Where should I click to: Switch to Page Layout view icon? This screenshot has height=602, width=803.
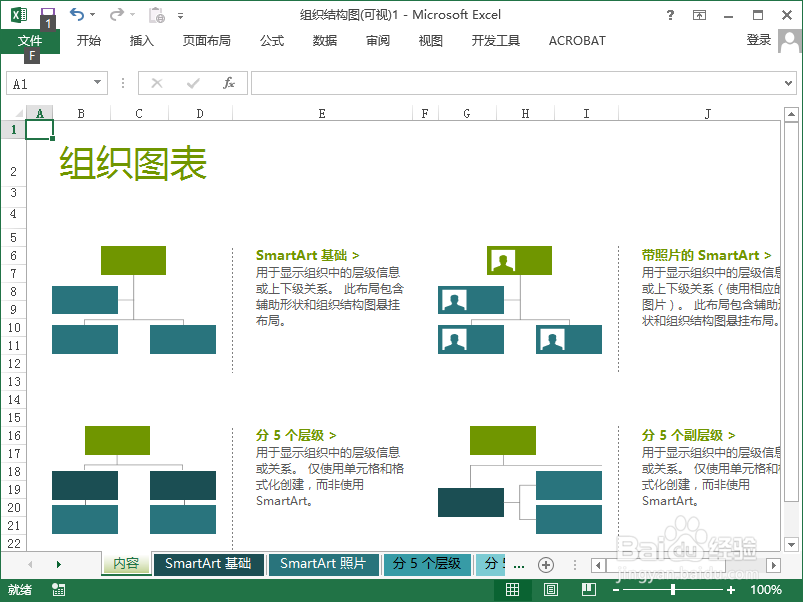551,590
